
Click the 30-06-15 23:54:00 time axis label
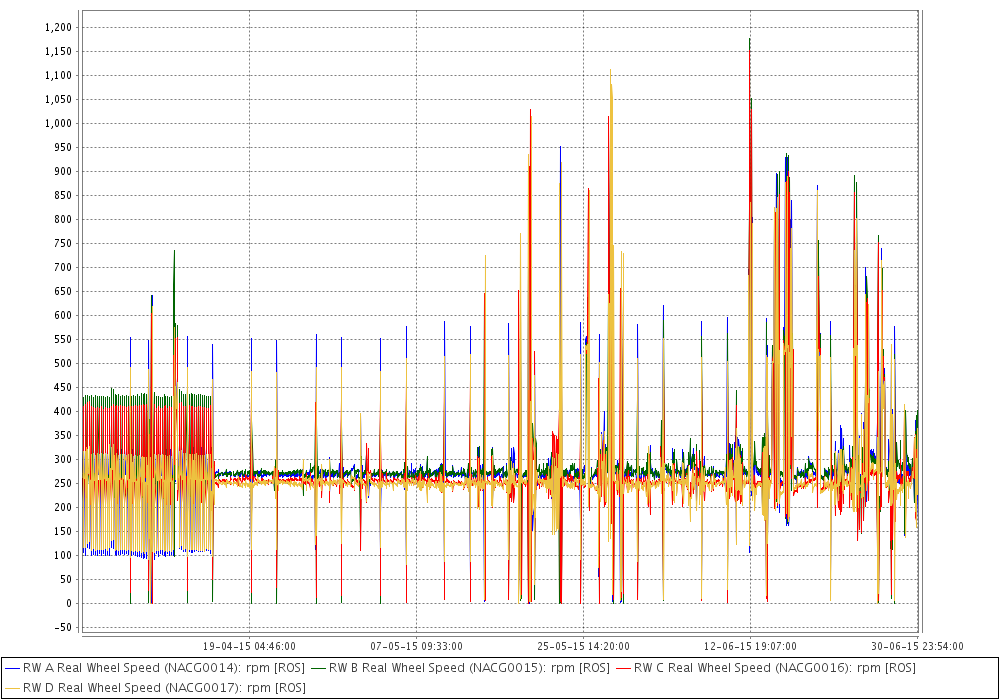(x=917, y=646)
